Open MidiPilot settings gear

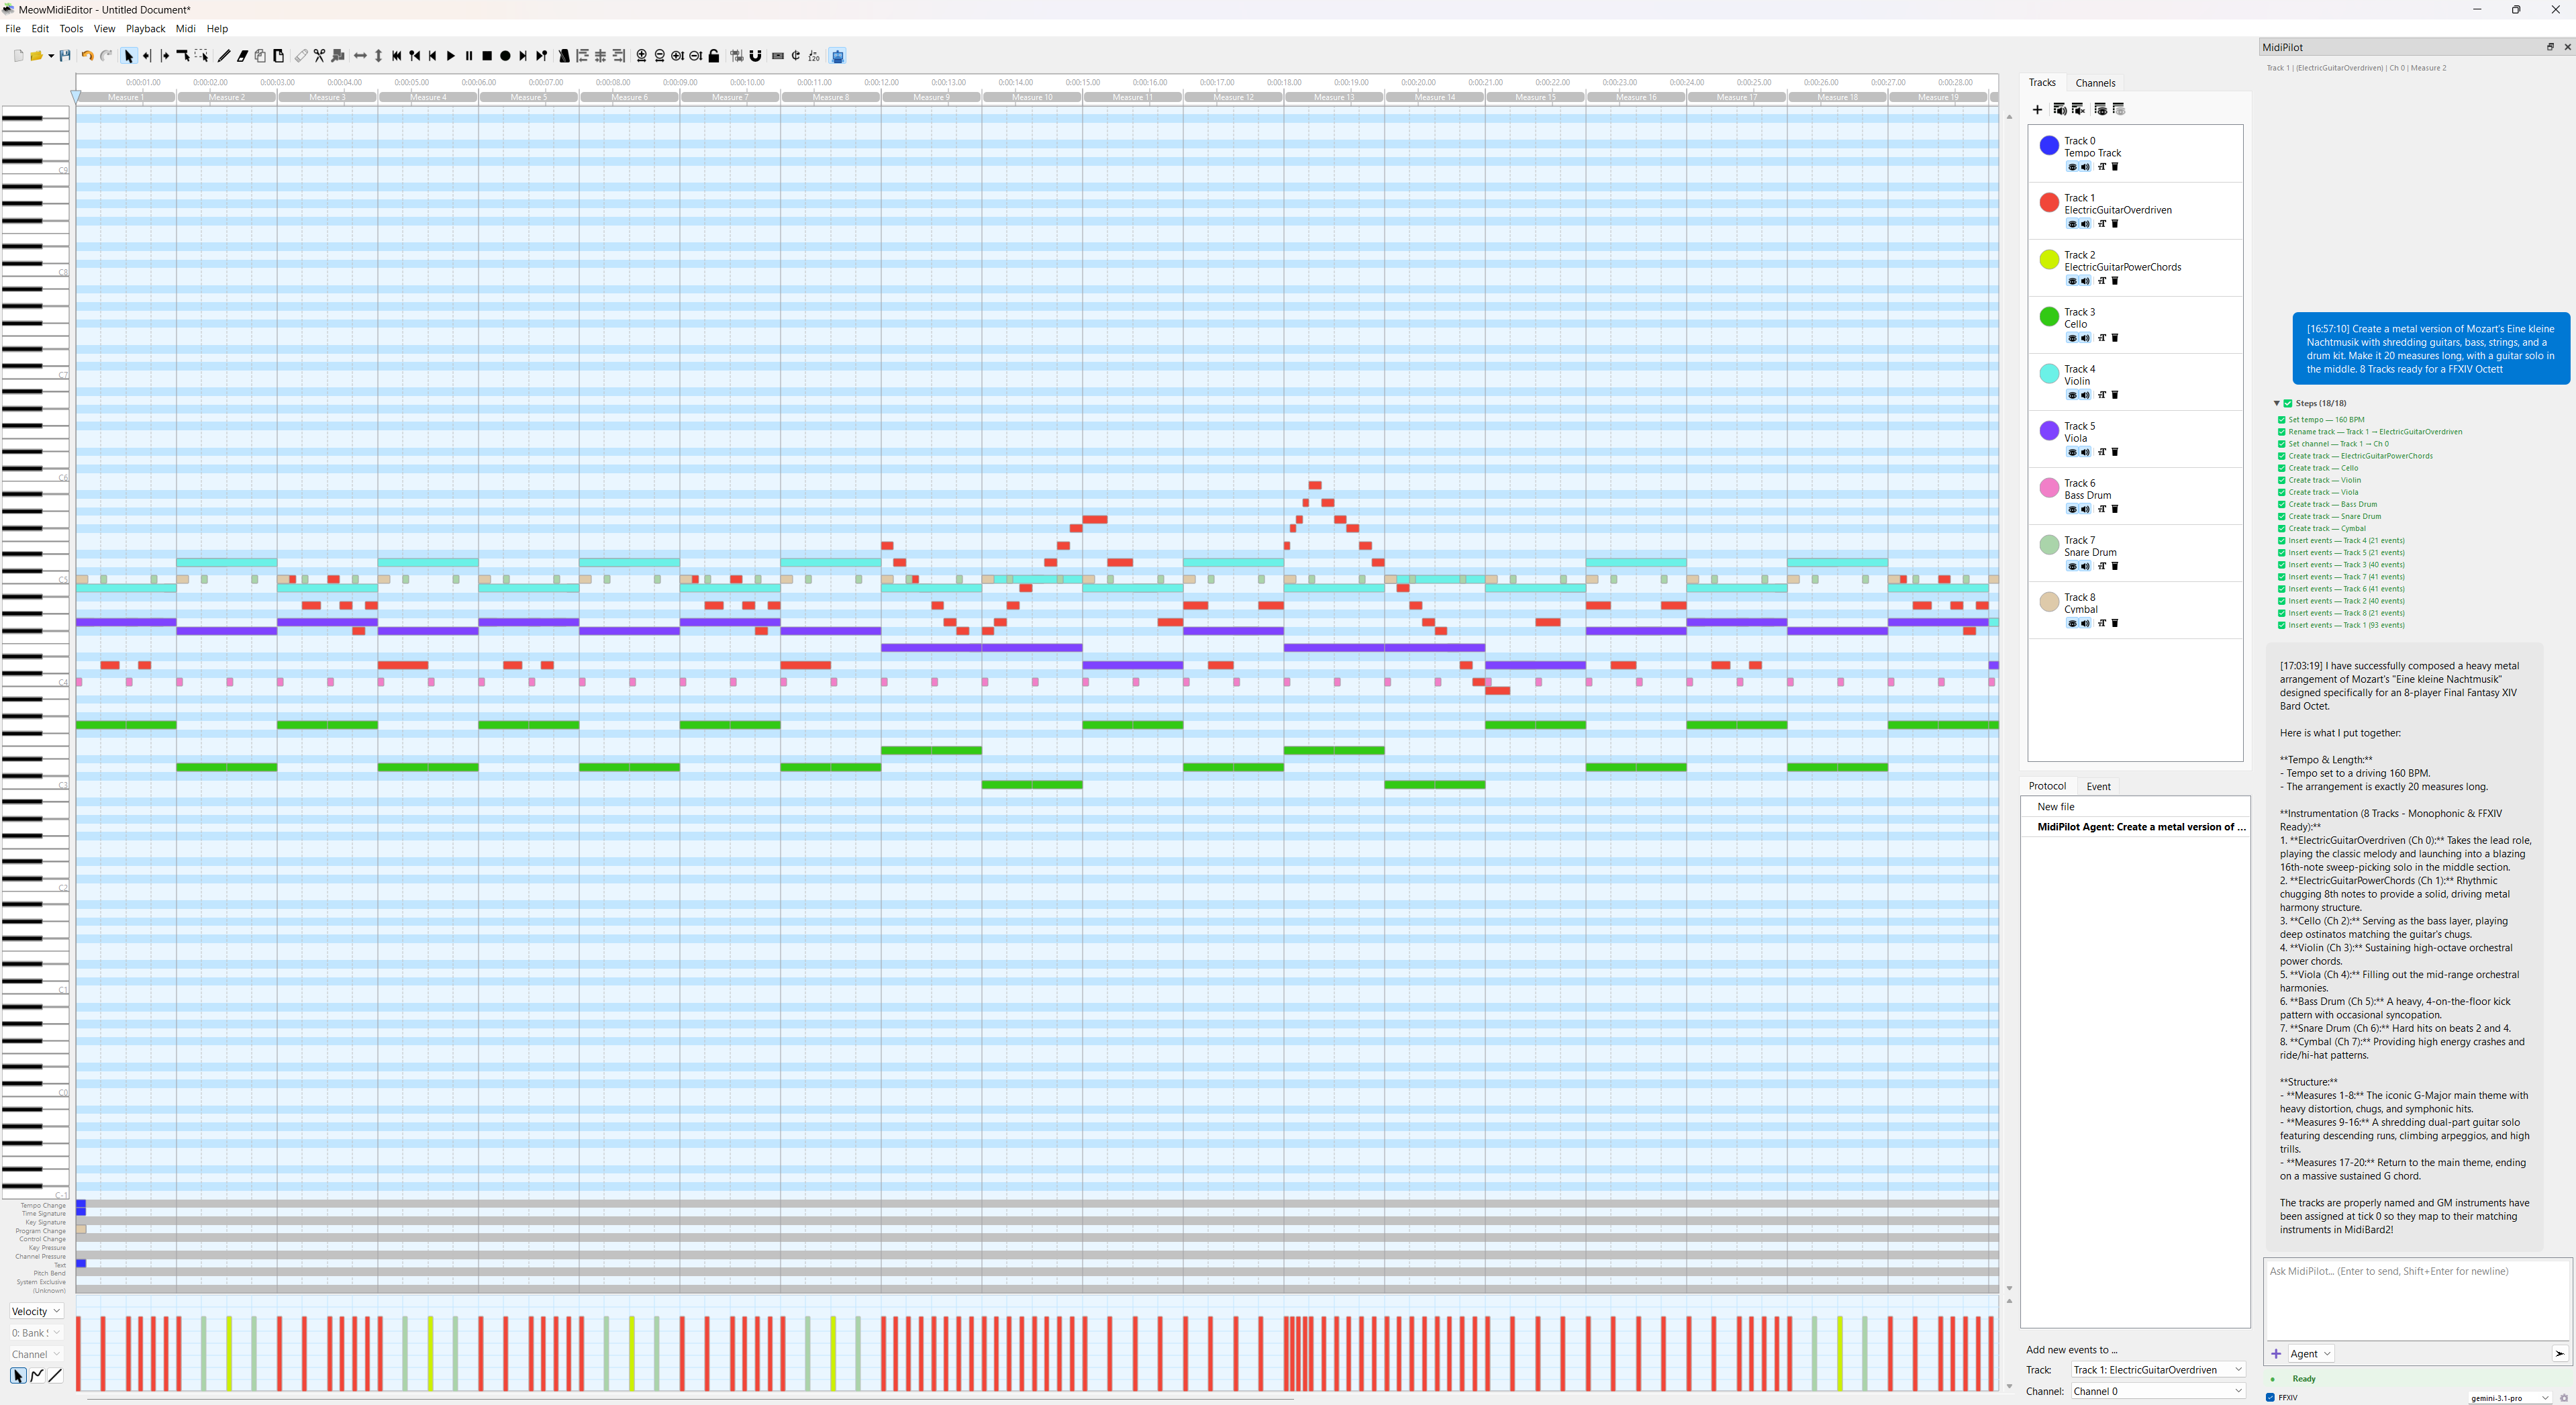pyautogui.click(x=2564, y=1398)
